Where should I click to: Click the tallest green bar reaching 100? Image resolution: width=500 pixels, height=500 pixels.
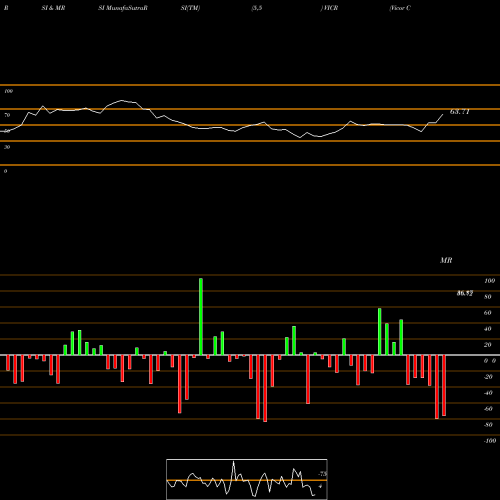201,316
